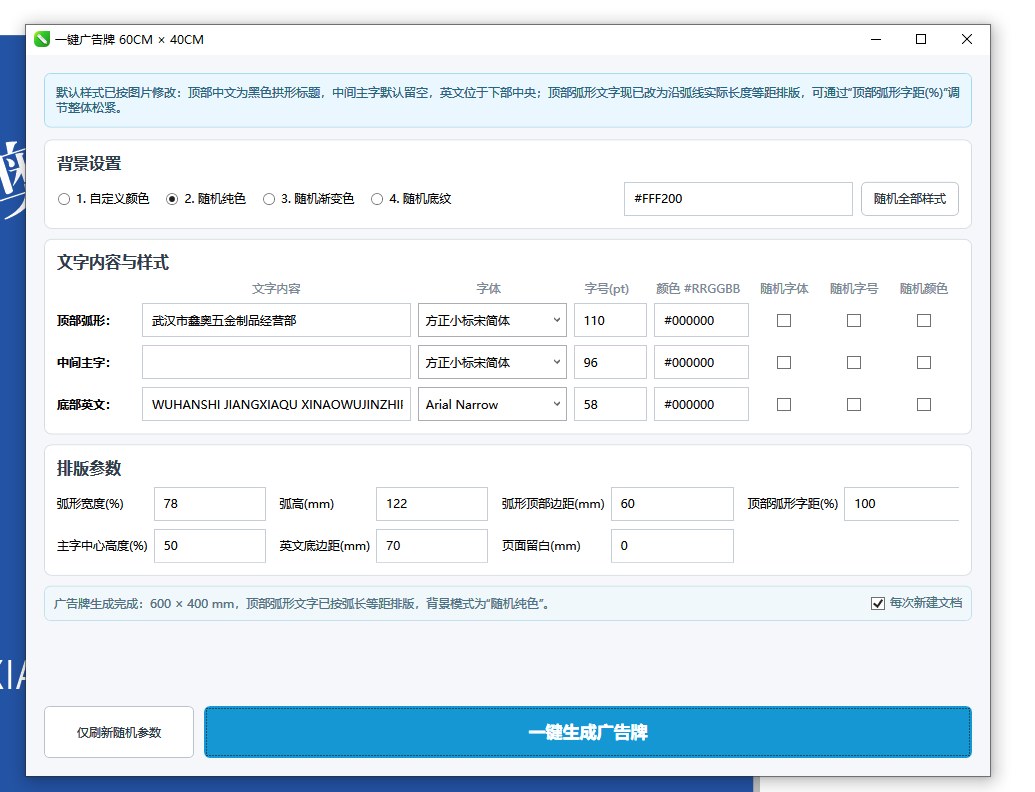Viewport: 1035px width, 792px height.
Task: Choose the 随机底纹 background radio button
Action: (x=377, y=199)
